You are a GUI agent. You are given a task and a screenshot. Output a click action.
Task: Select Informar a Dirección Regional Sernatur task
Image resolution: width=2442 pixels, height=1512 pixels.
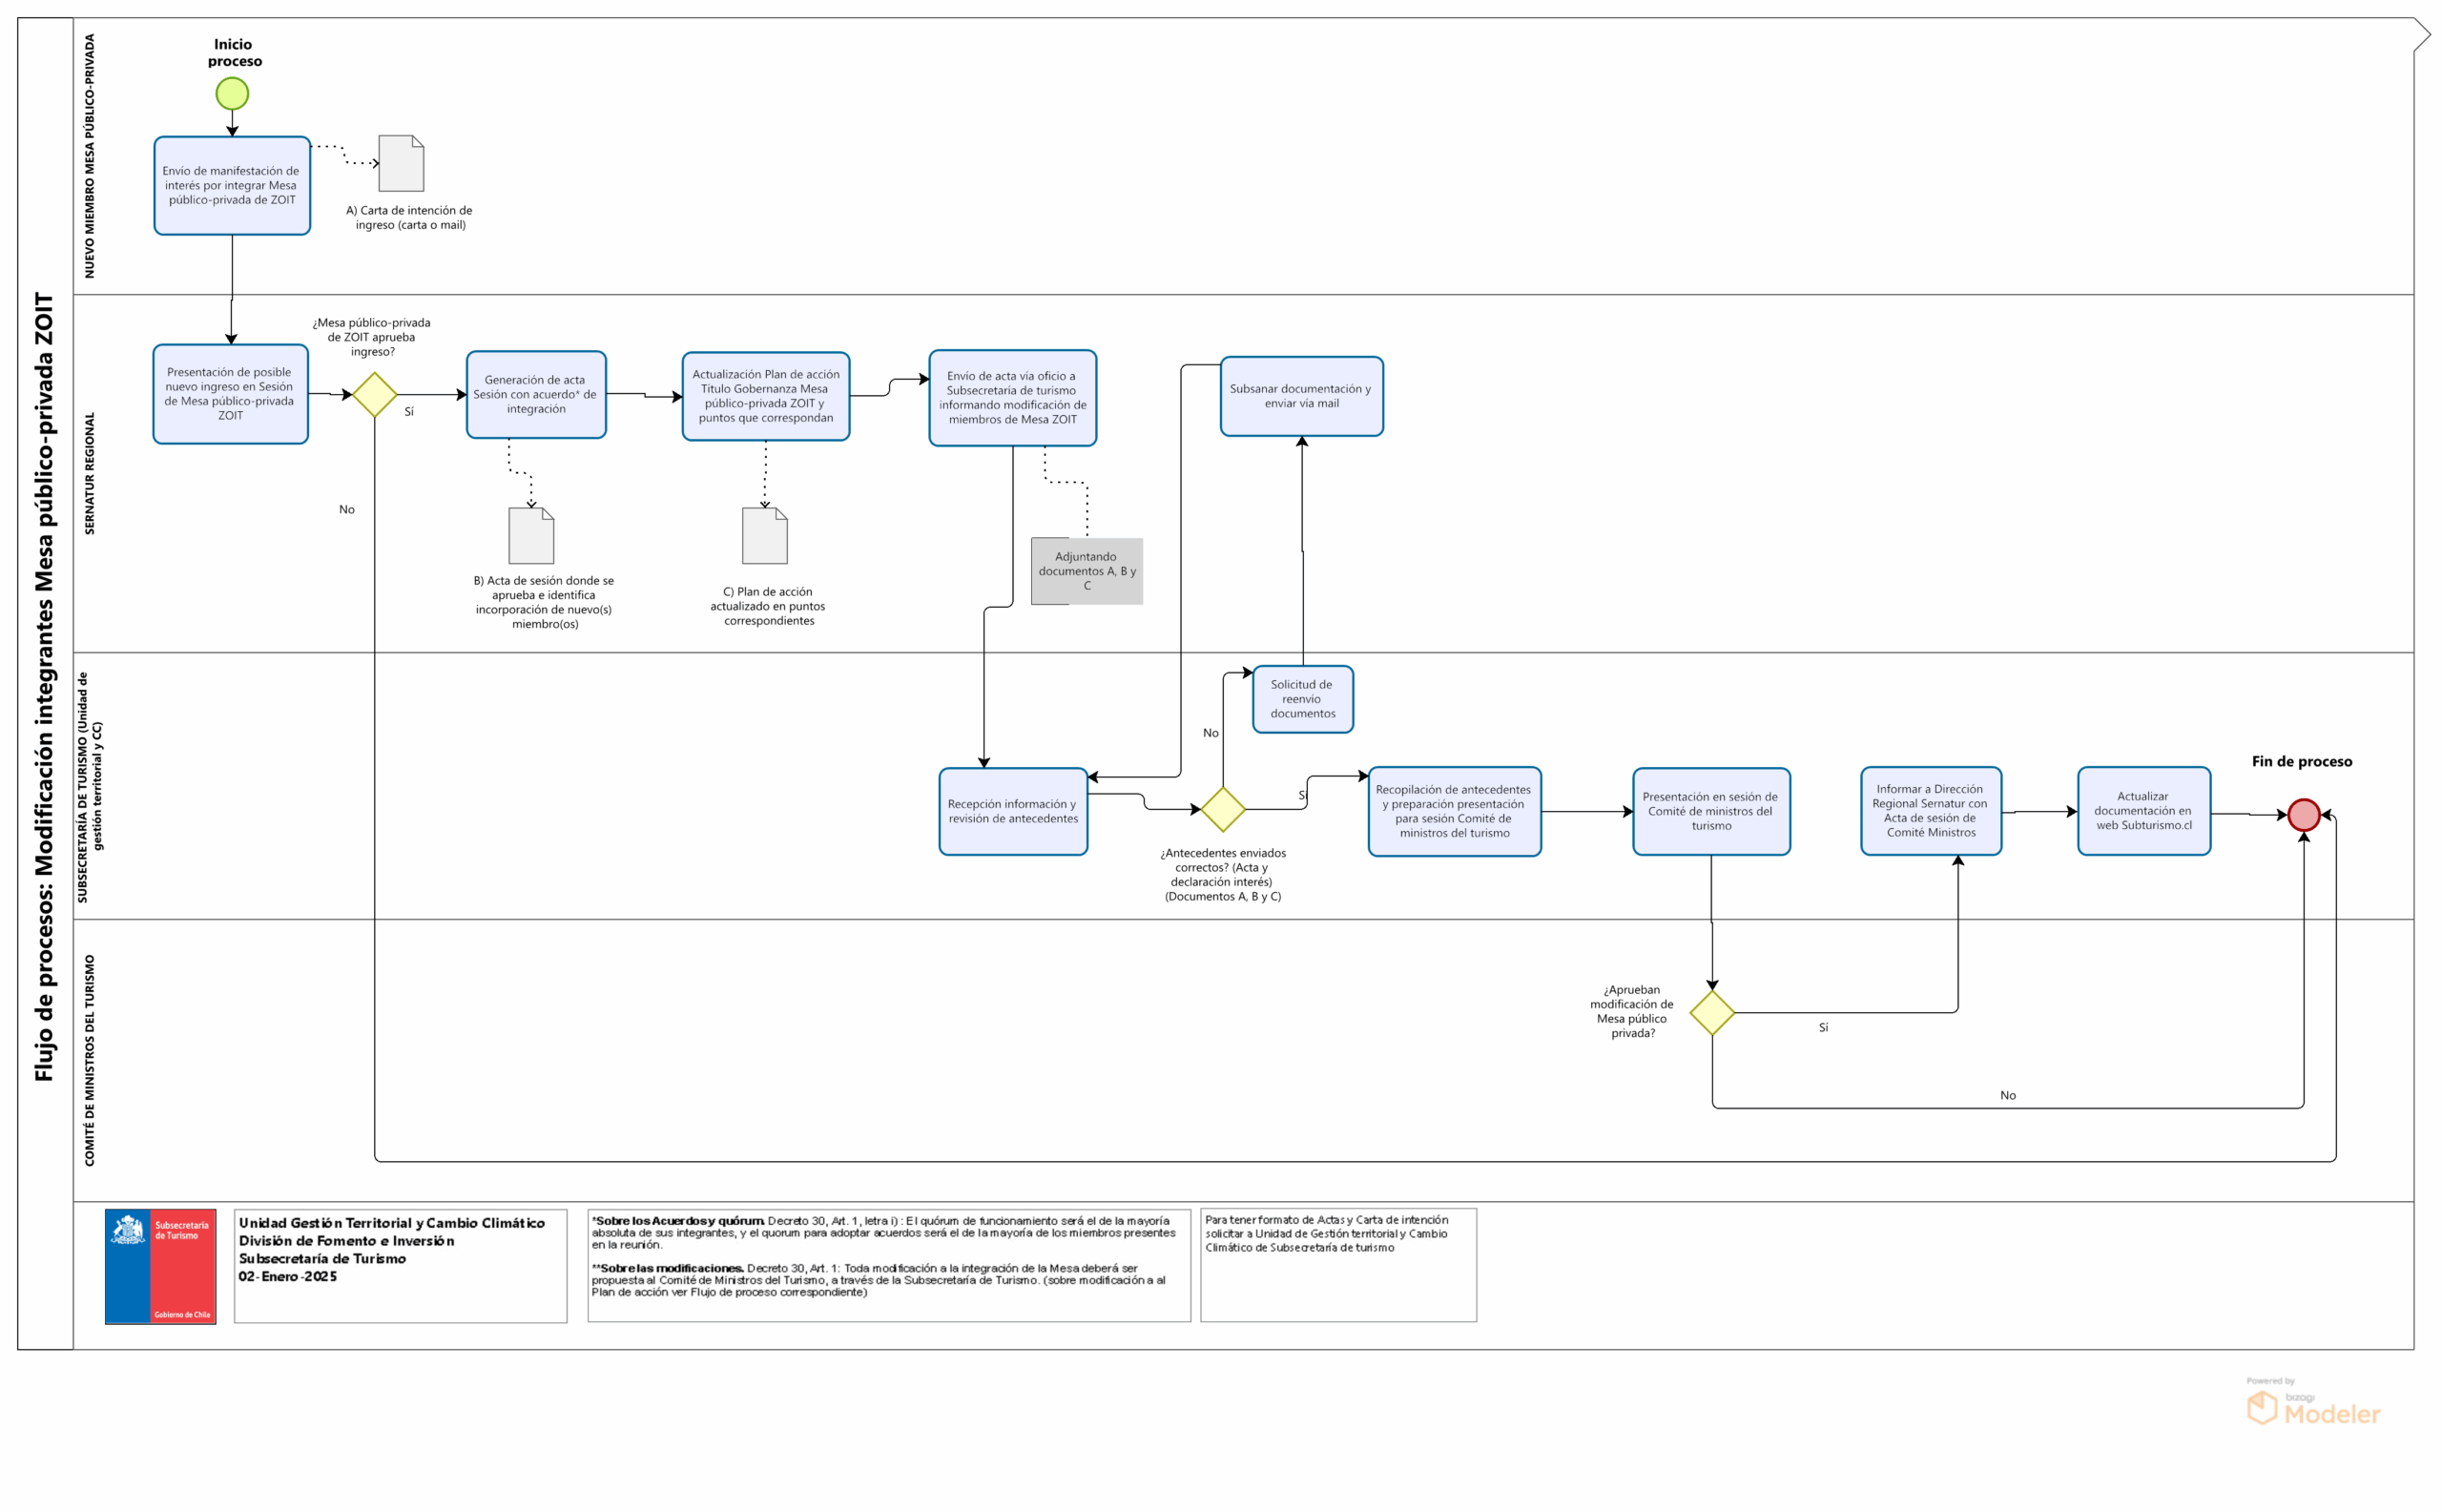pos(1930,811)
